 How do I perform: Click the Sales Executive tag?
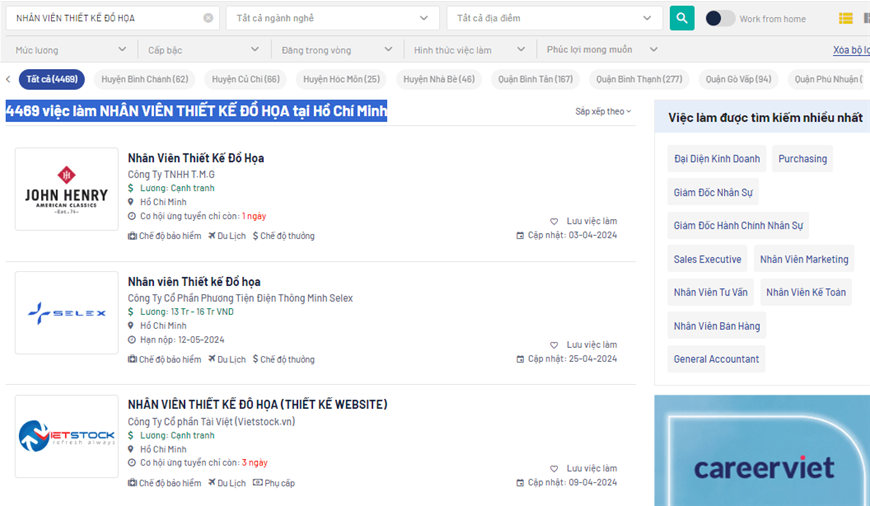[707, 259]
